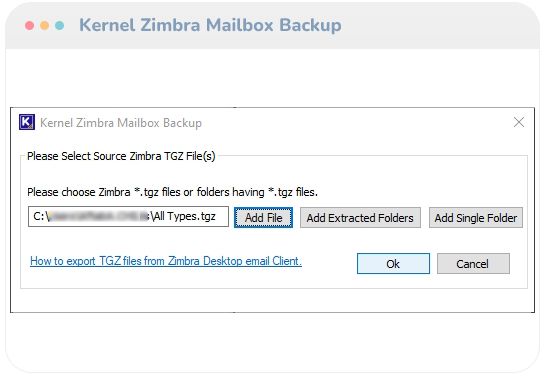
Task: Click empty title bar area of the dialog
Action: [355, 122]
